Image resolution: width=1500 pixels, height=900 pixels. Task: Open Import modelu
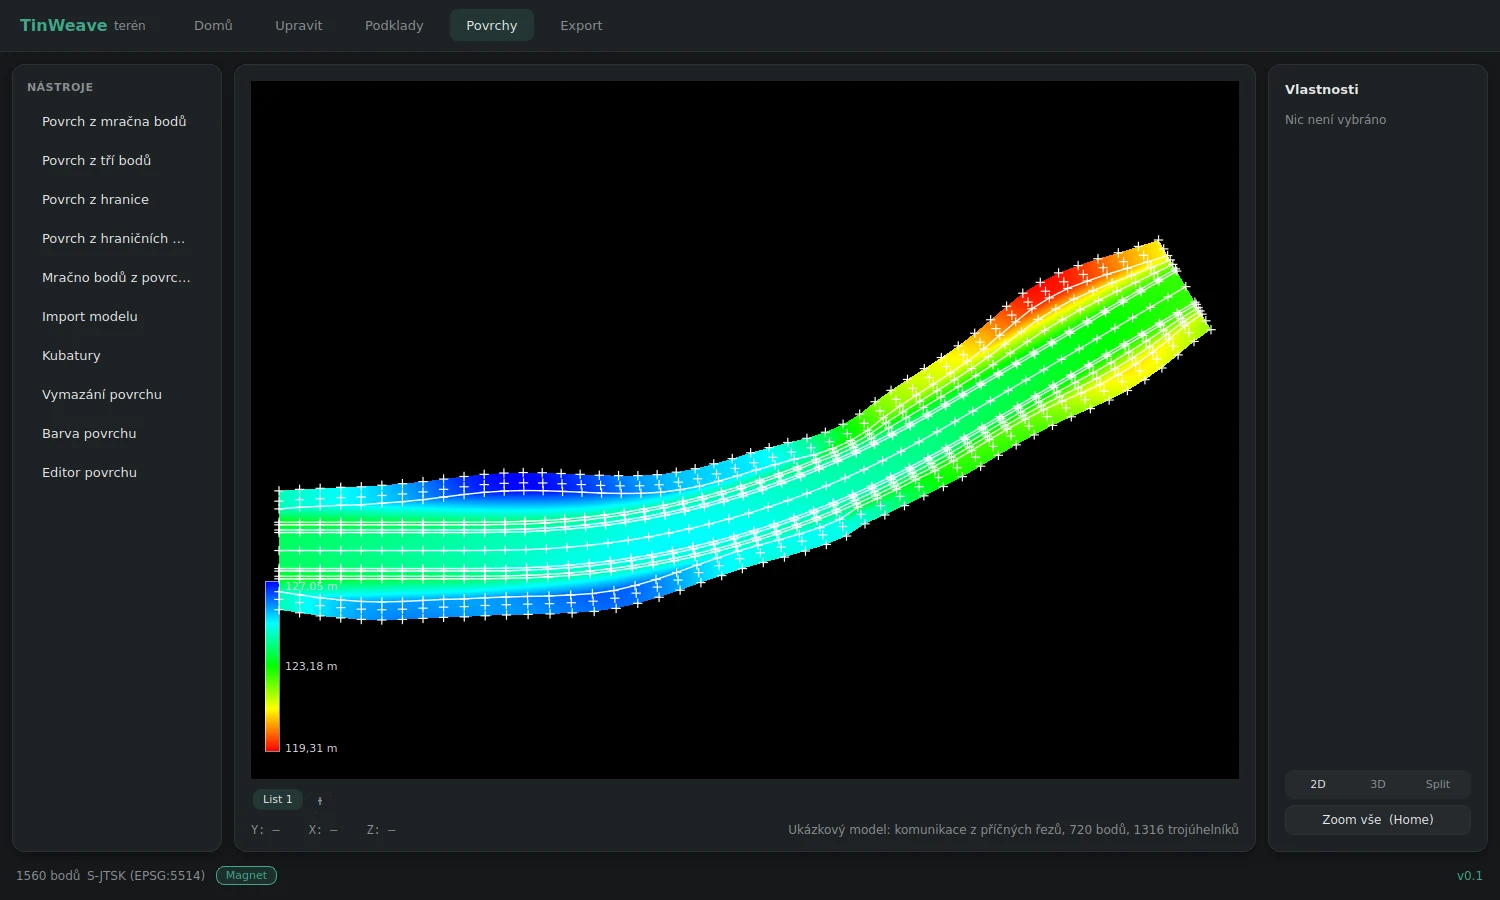pyautogui.click(x=117, y=316)
